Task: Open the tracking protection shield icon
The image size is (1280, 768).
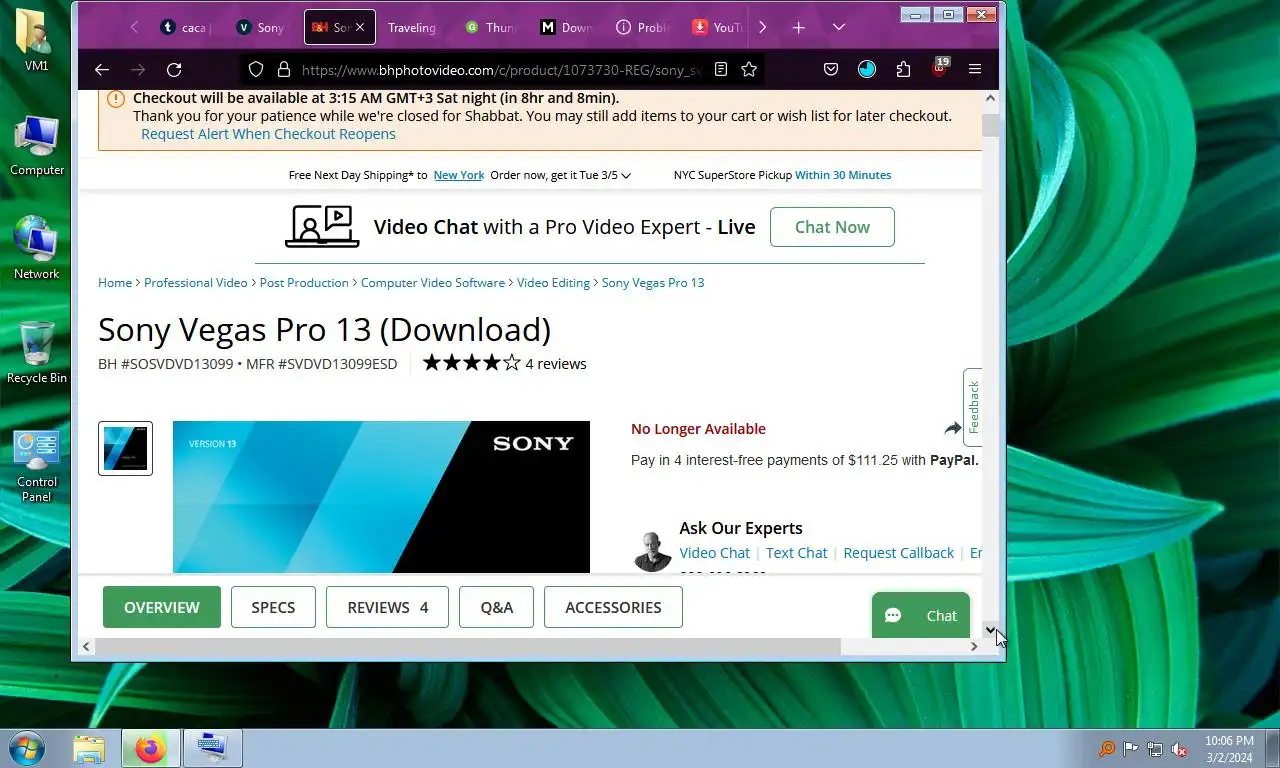Action: click(x=256, y=69)
